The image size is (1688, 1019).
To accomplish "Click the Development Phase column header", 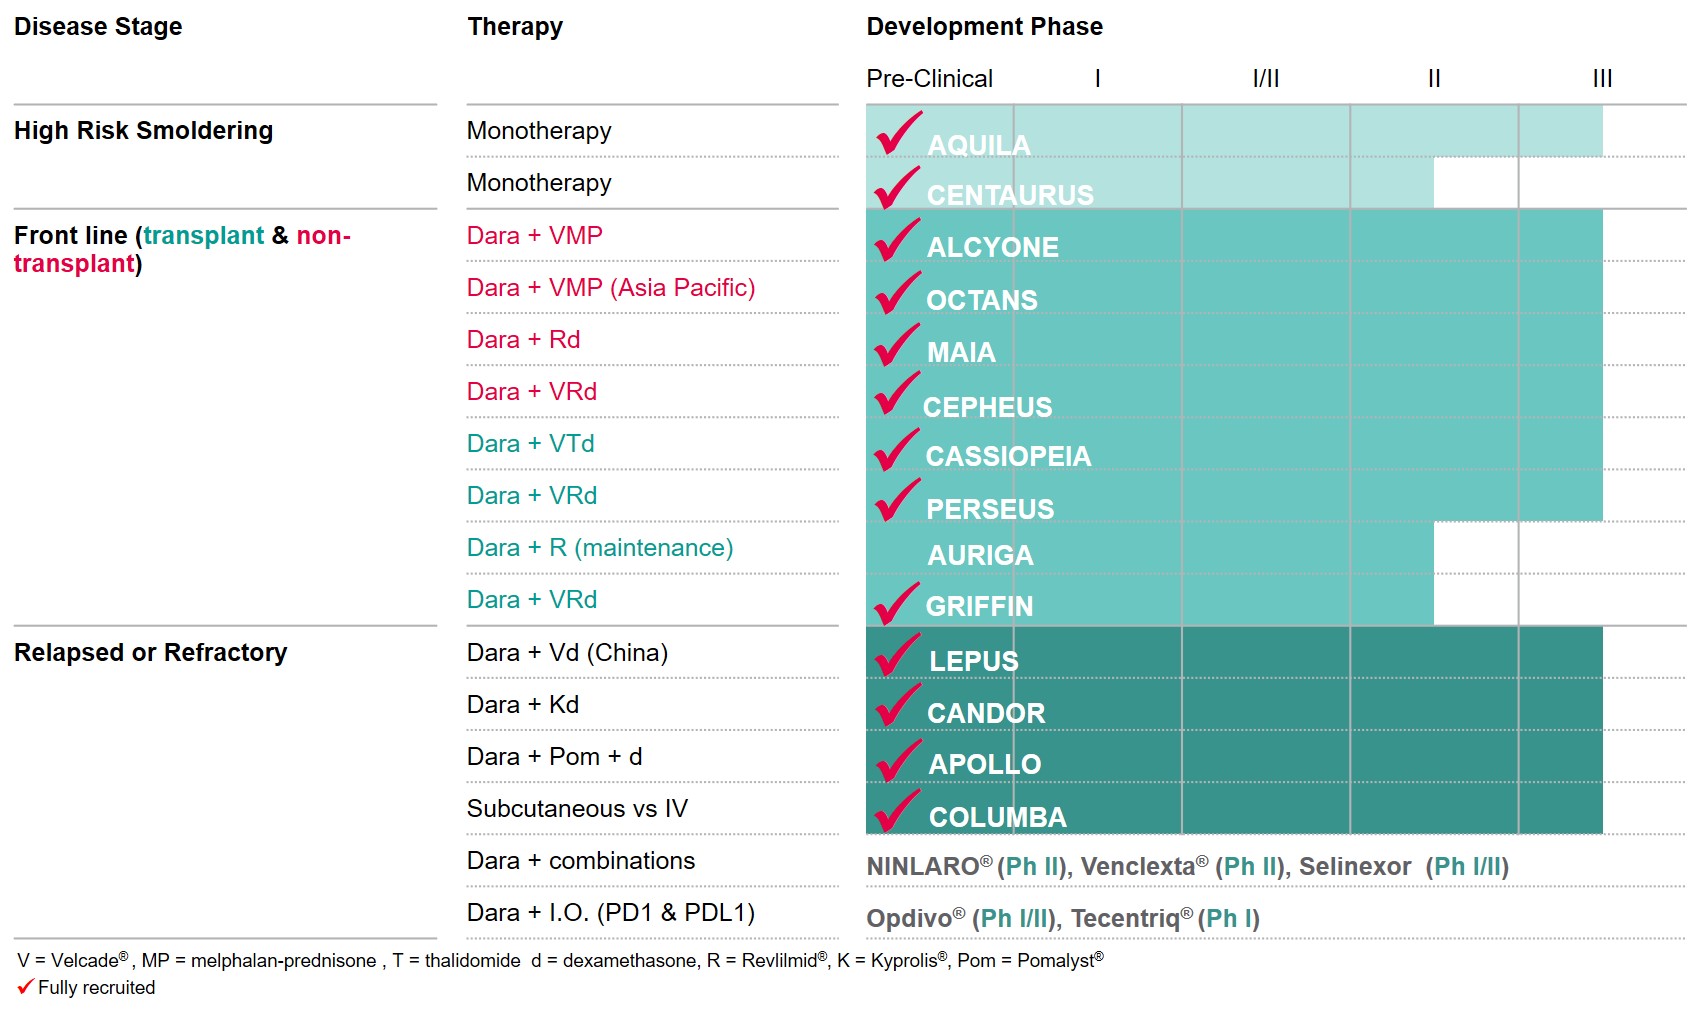I will tap(984, 27).
